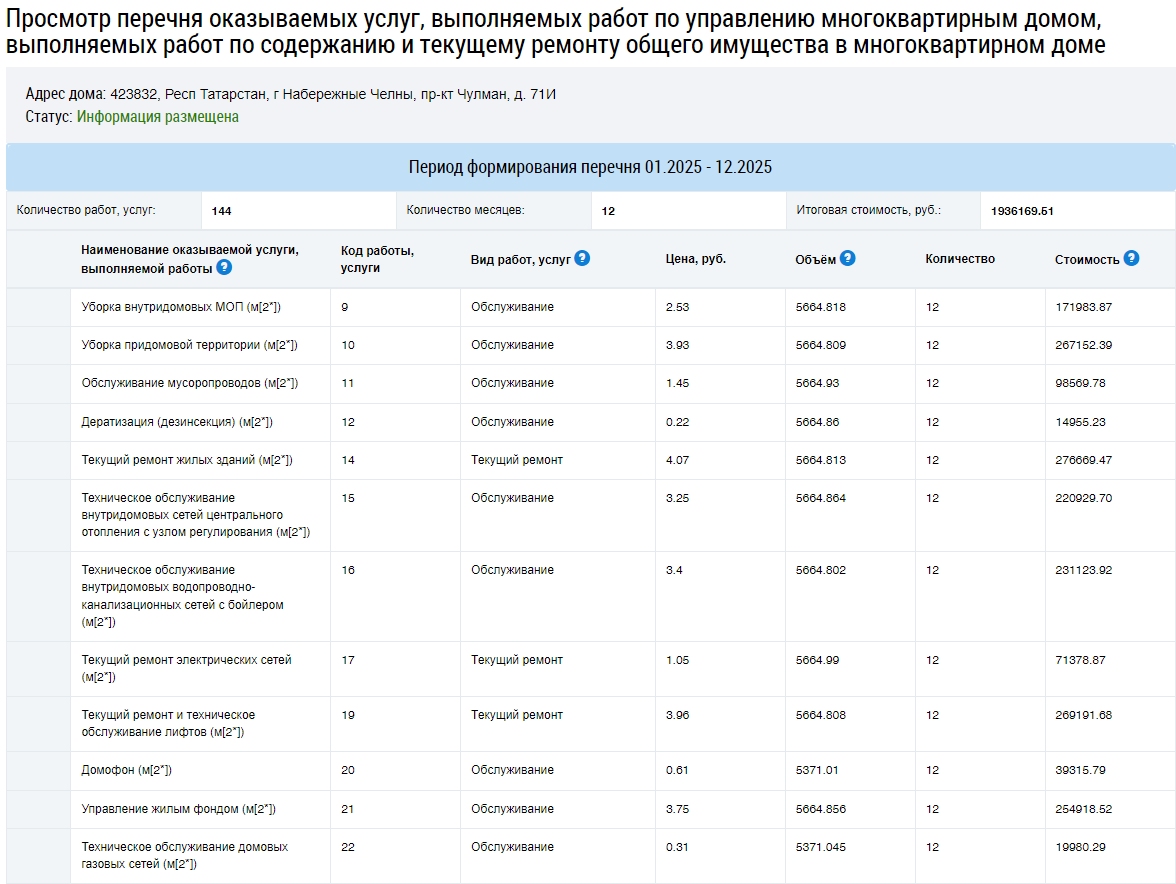Click 'Итоговая стоимость, руб.' label

[868, 210]
